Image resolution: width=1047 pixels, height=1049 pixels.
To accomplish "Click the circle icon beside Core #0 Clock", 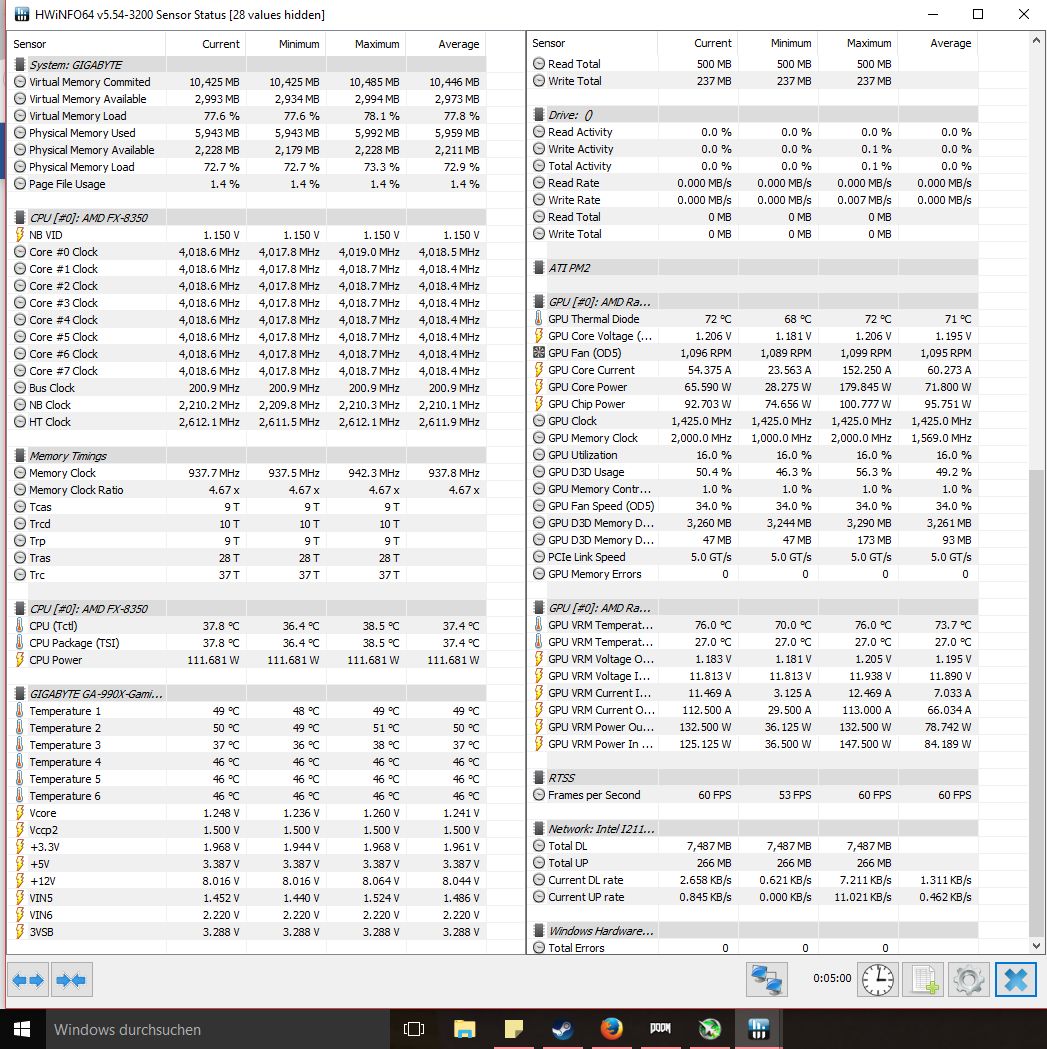I will click(x=20, y=252).
